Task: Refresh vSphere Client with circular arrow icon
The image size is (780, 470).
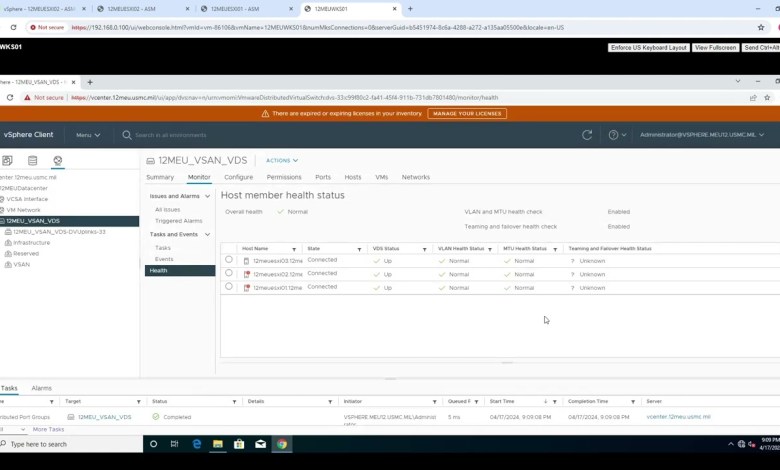Action: coord(587,135)
